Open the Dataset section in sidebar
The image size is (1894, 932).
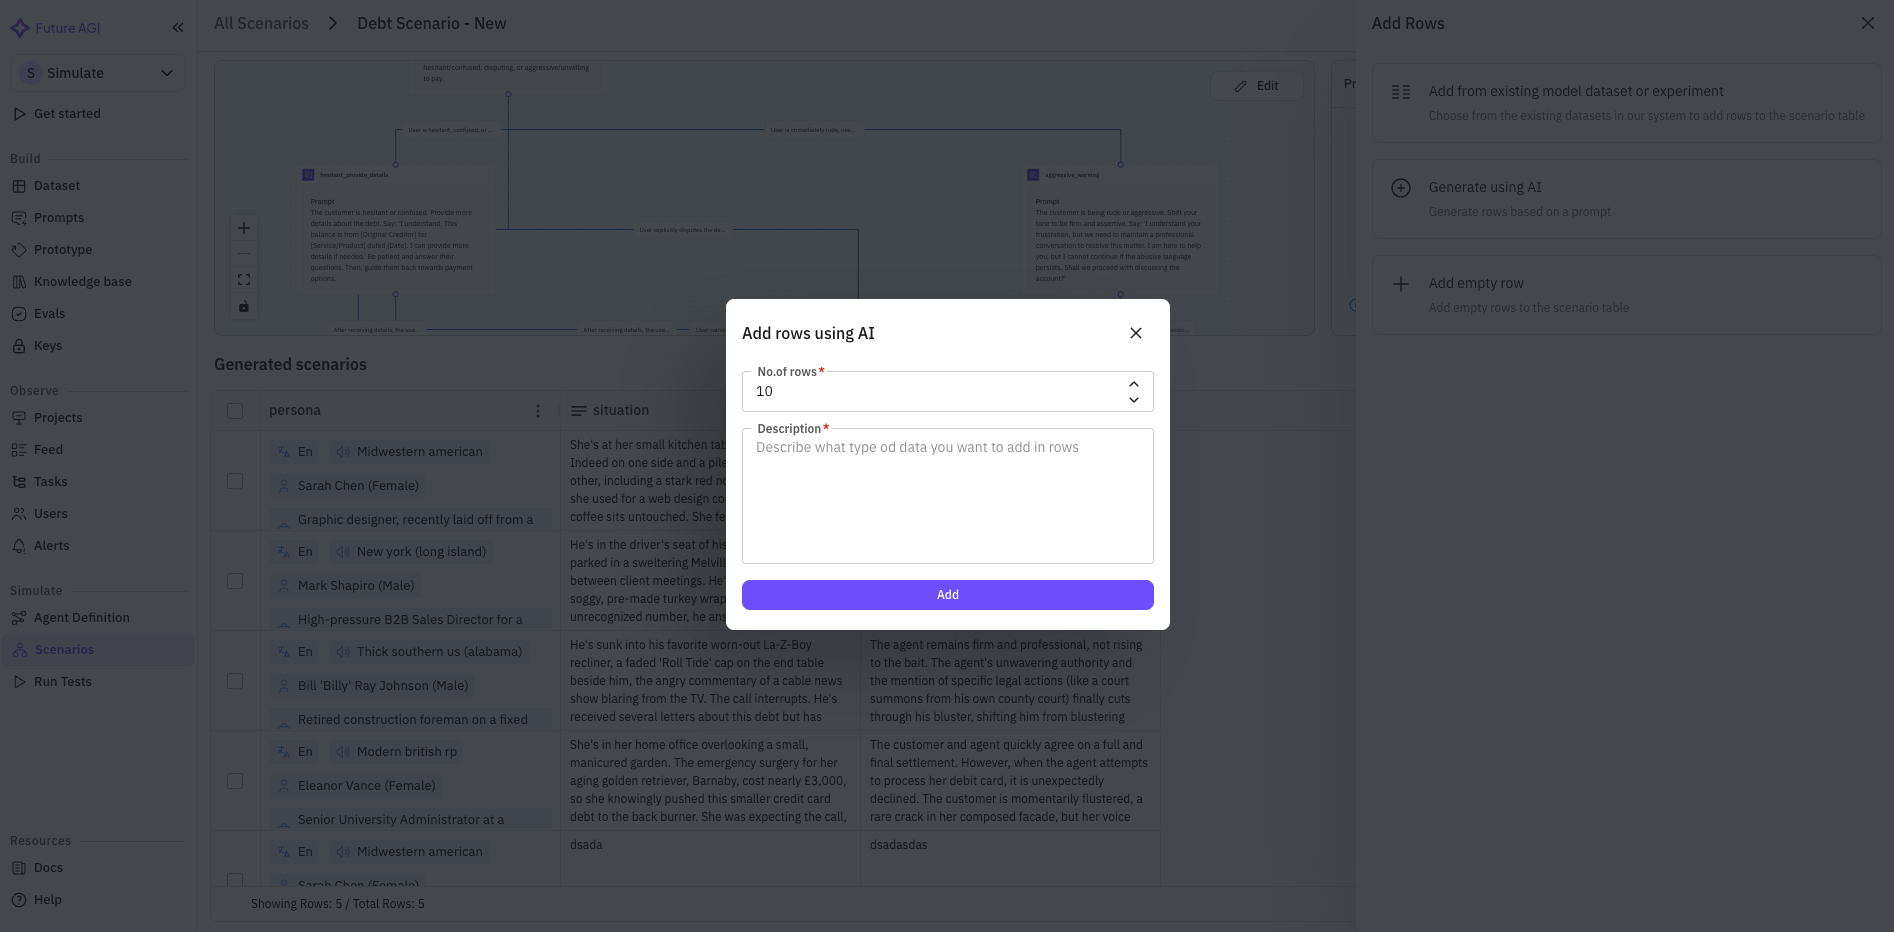[x=56, y=185]
